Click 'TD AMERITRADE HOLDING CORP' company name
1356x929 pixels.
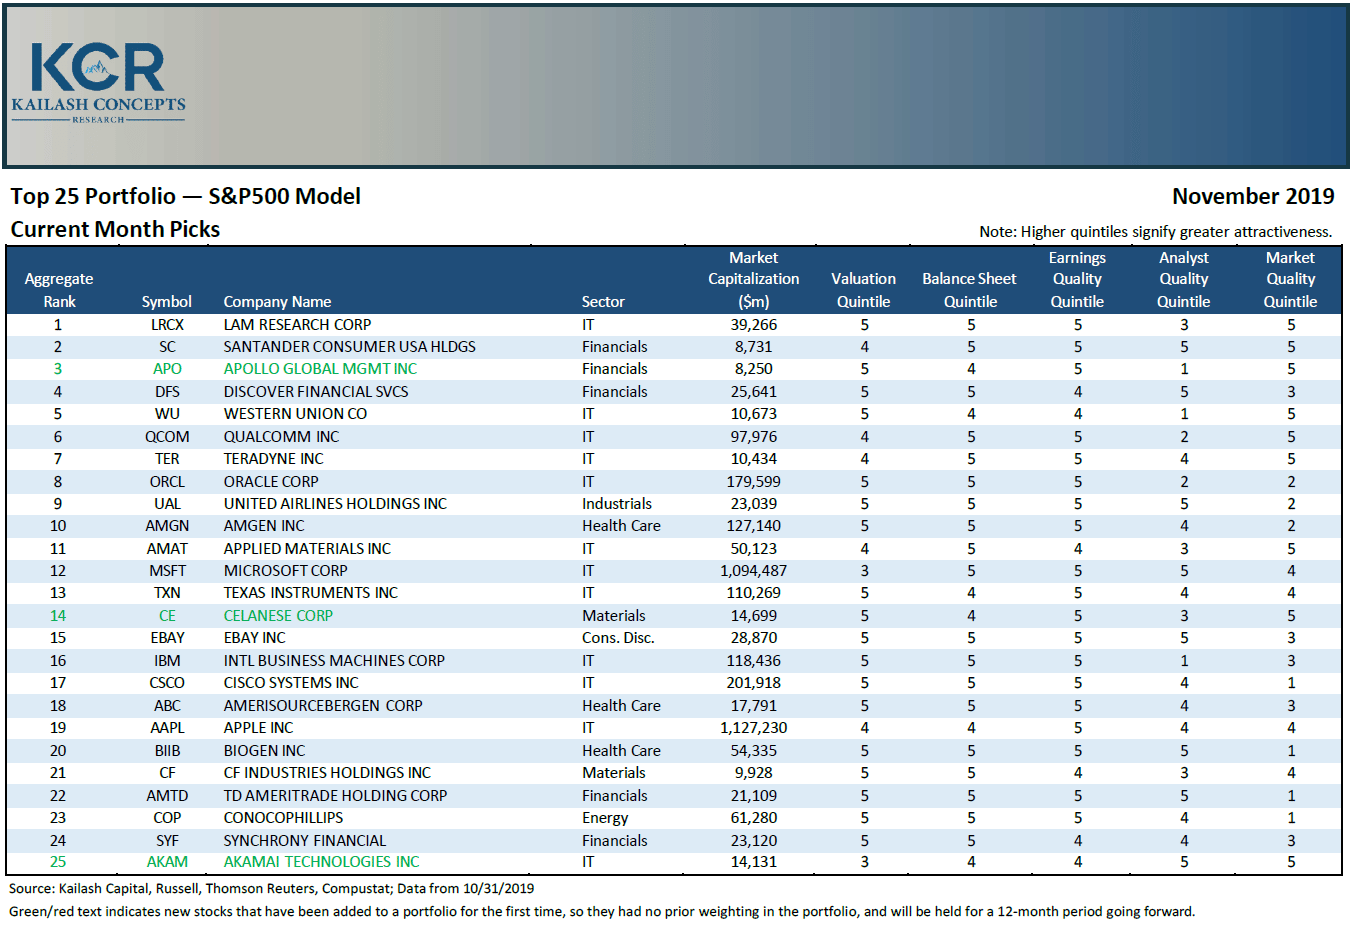click(335, 796)
